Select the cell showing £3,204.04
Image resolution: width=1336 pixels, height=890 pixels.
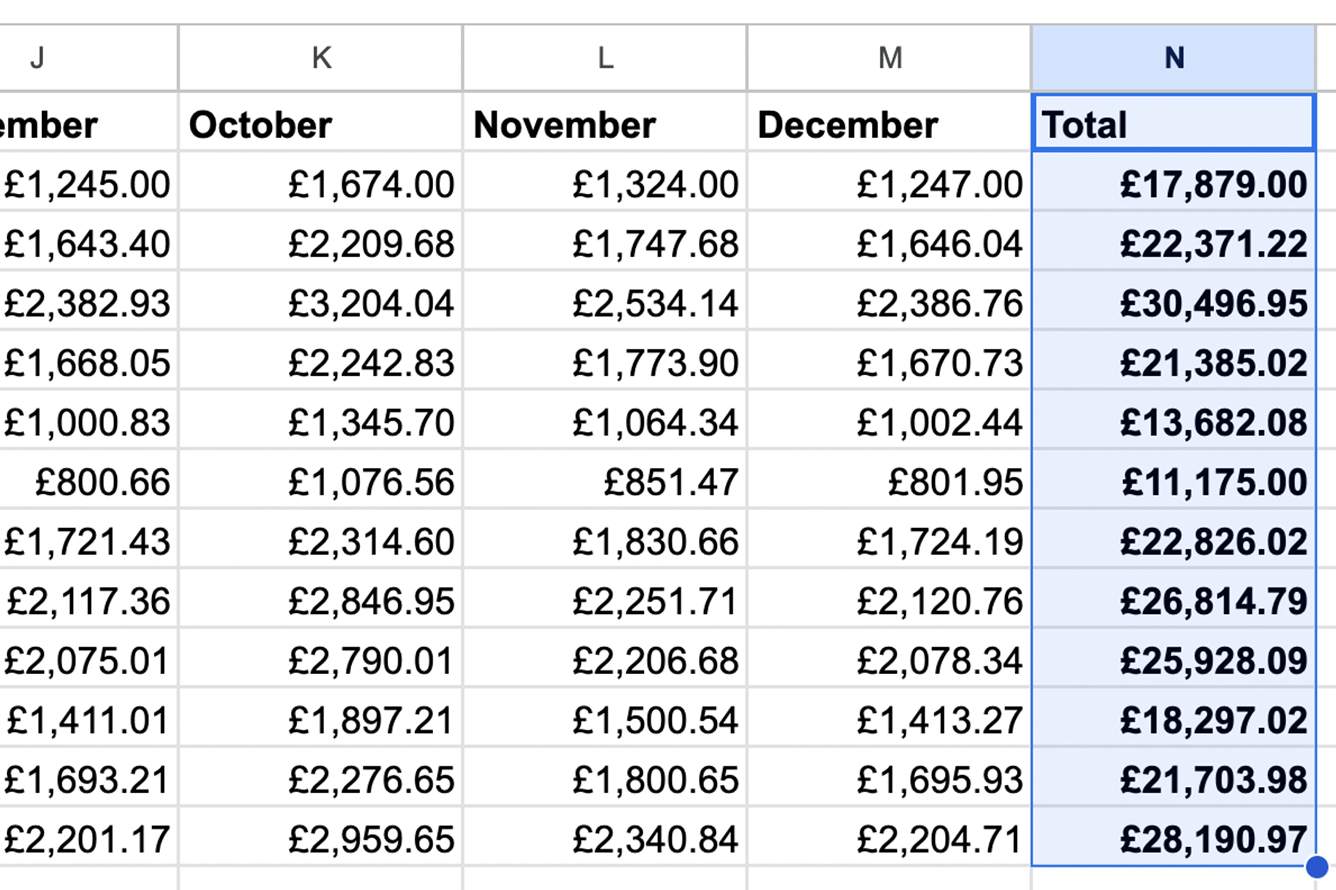point(320,302)
